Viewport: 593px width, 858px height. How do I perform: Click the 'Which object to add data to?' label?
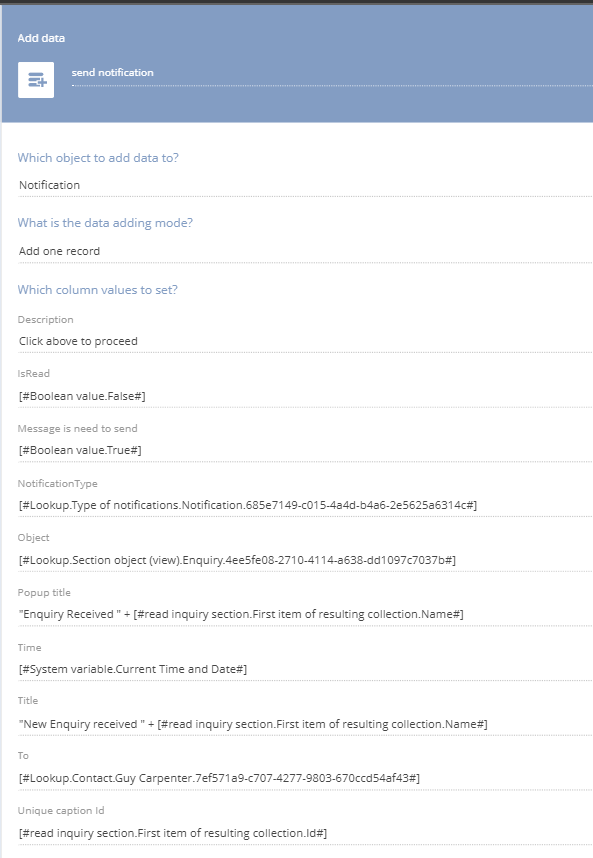(x=98, y=158)
